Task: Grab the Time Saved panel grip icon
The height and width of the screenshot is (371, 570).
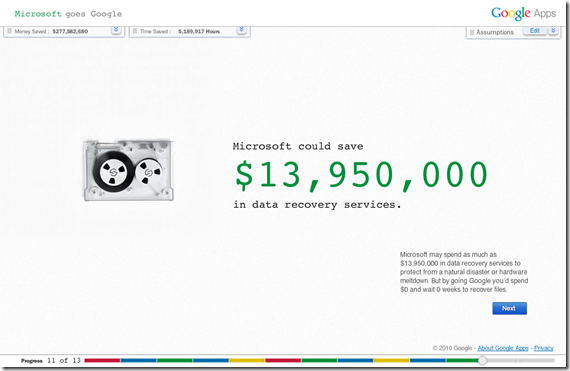Action: [135, 31]
